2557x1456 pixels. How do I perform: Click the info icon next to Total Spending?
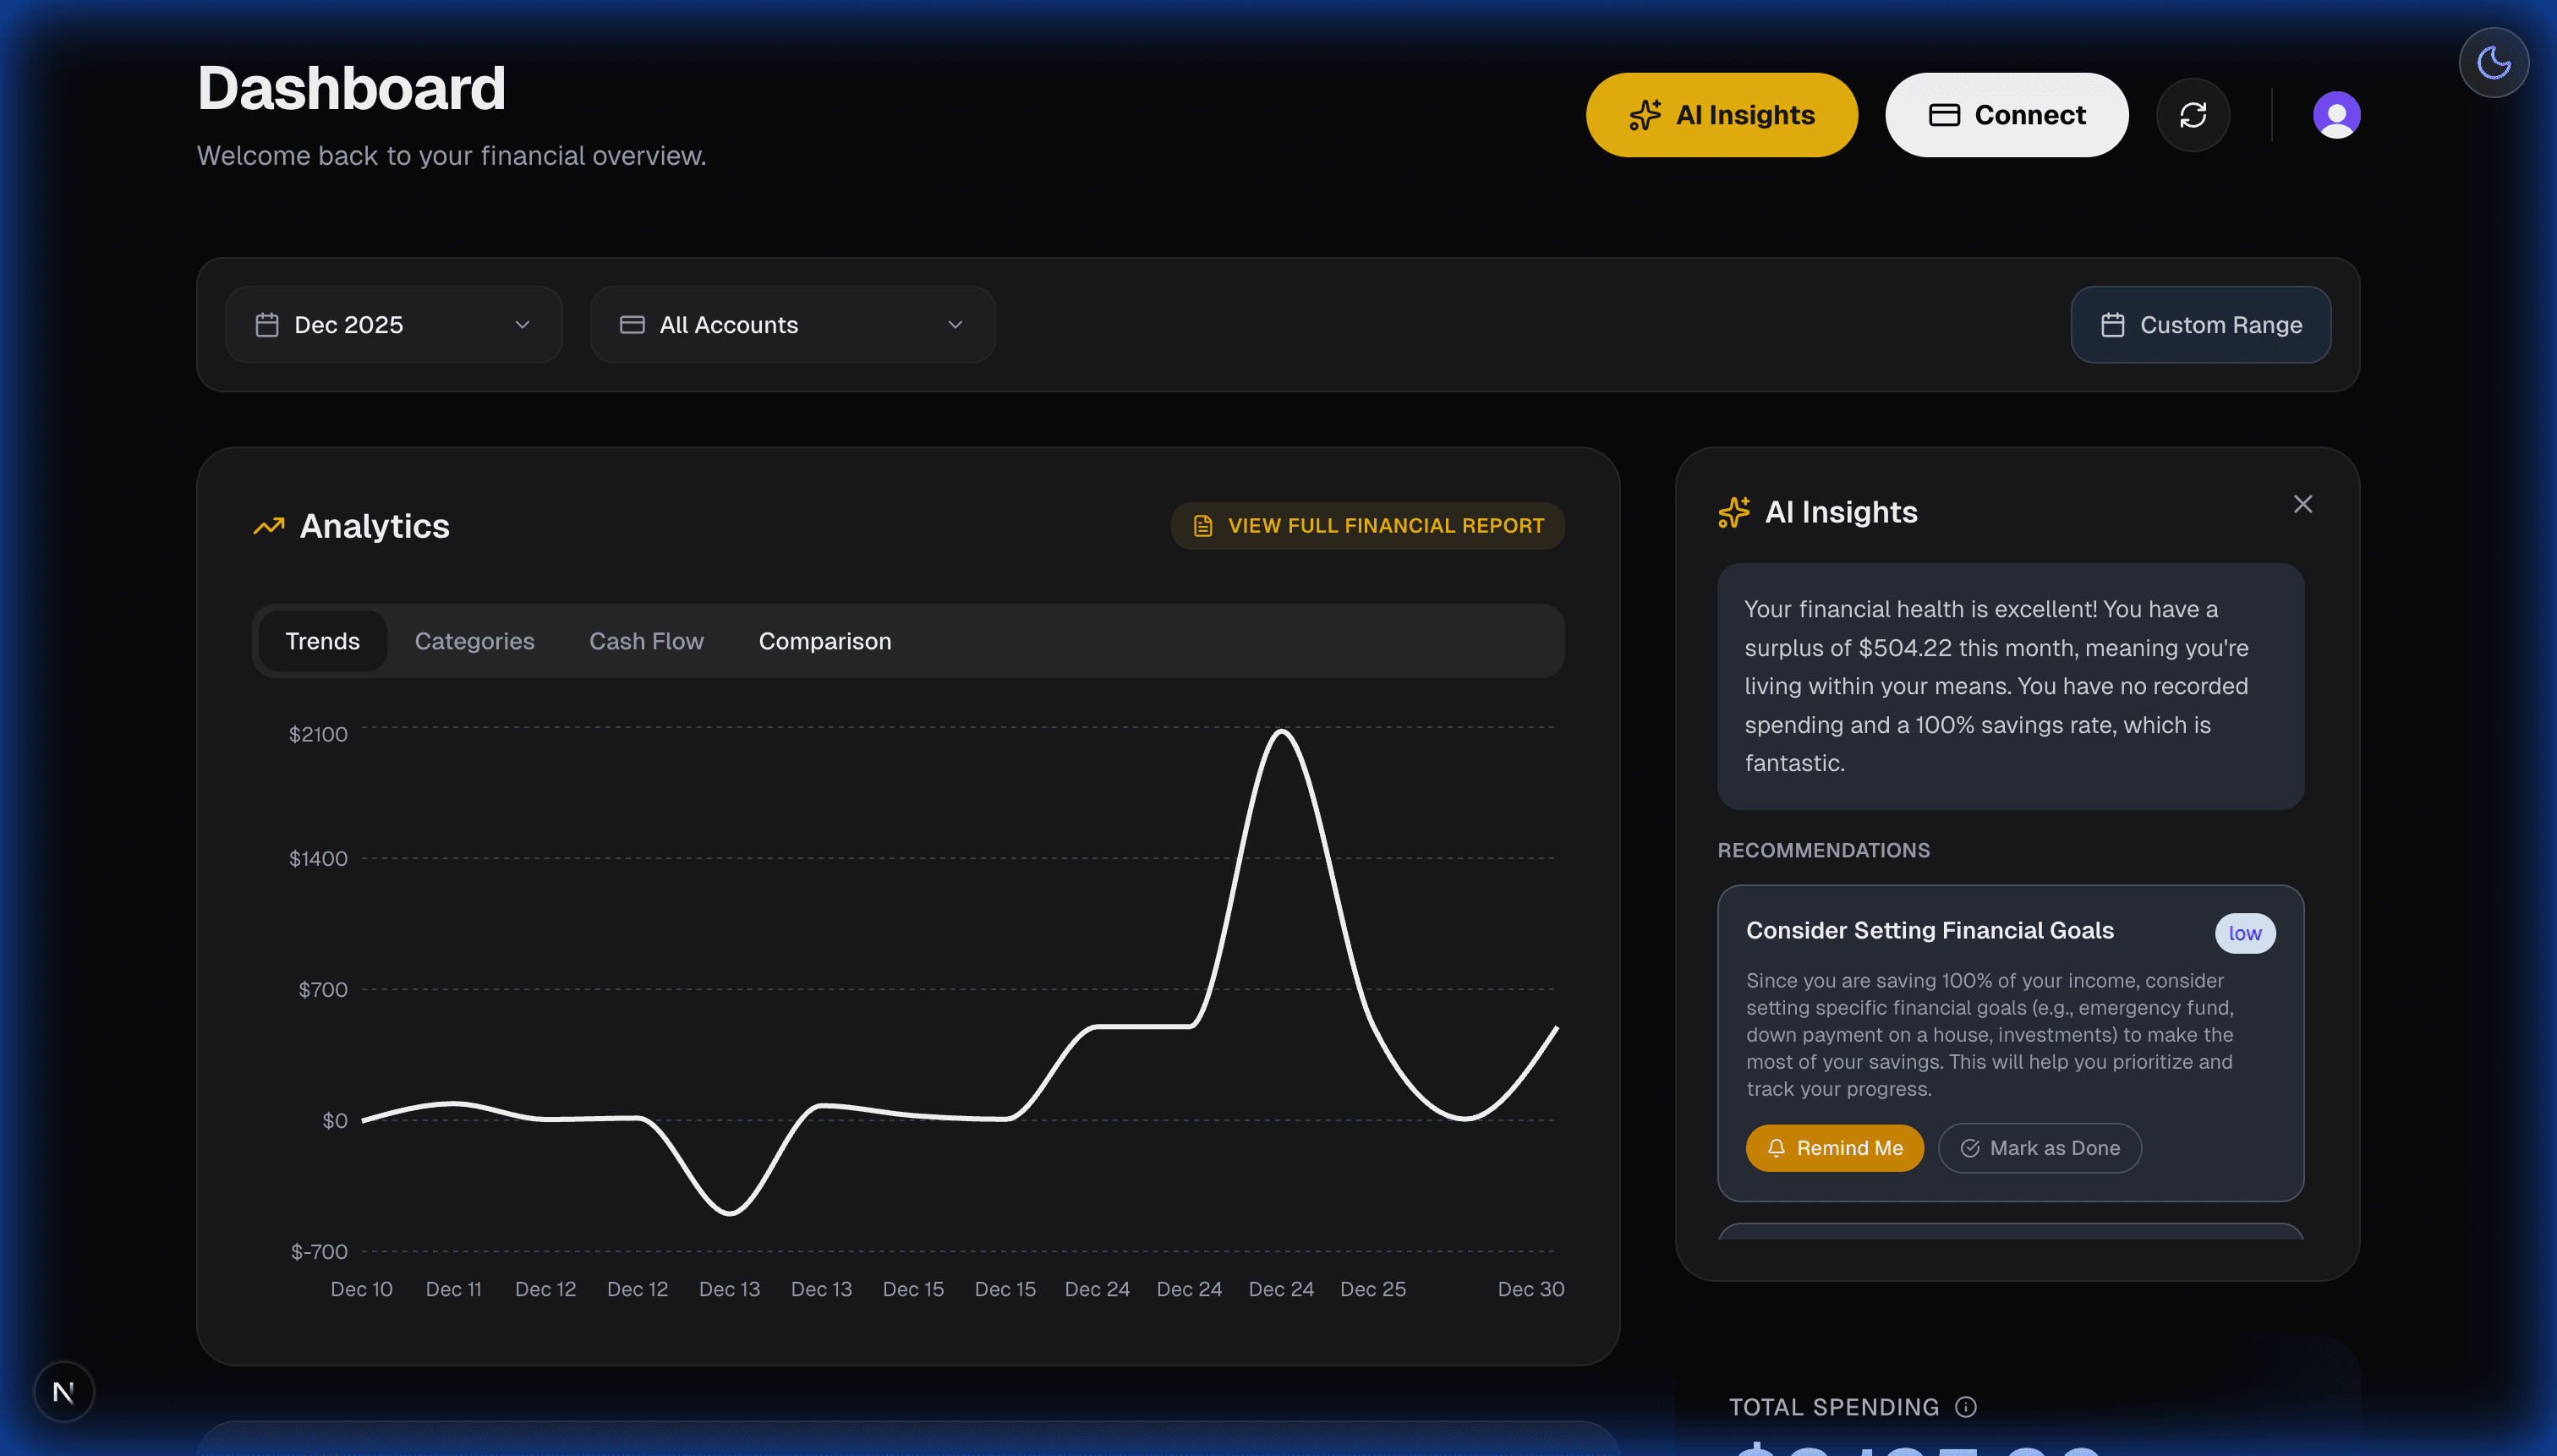1965,1406
